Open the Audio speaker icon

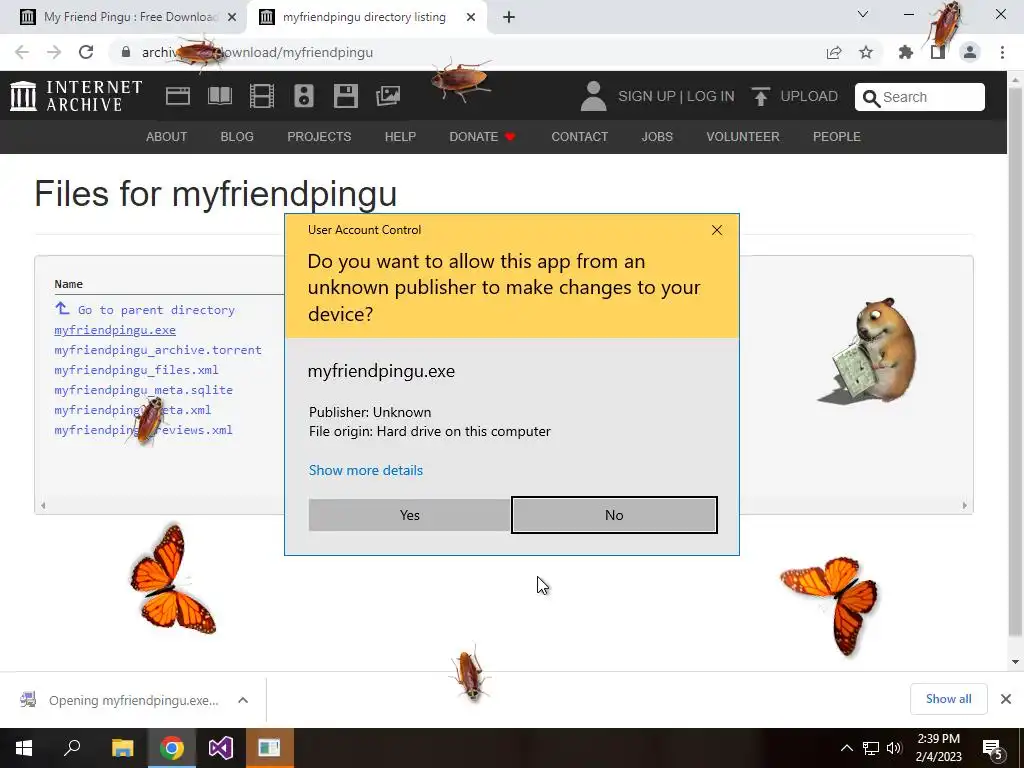pos(304,96)
